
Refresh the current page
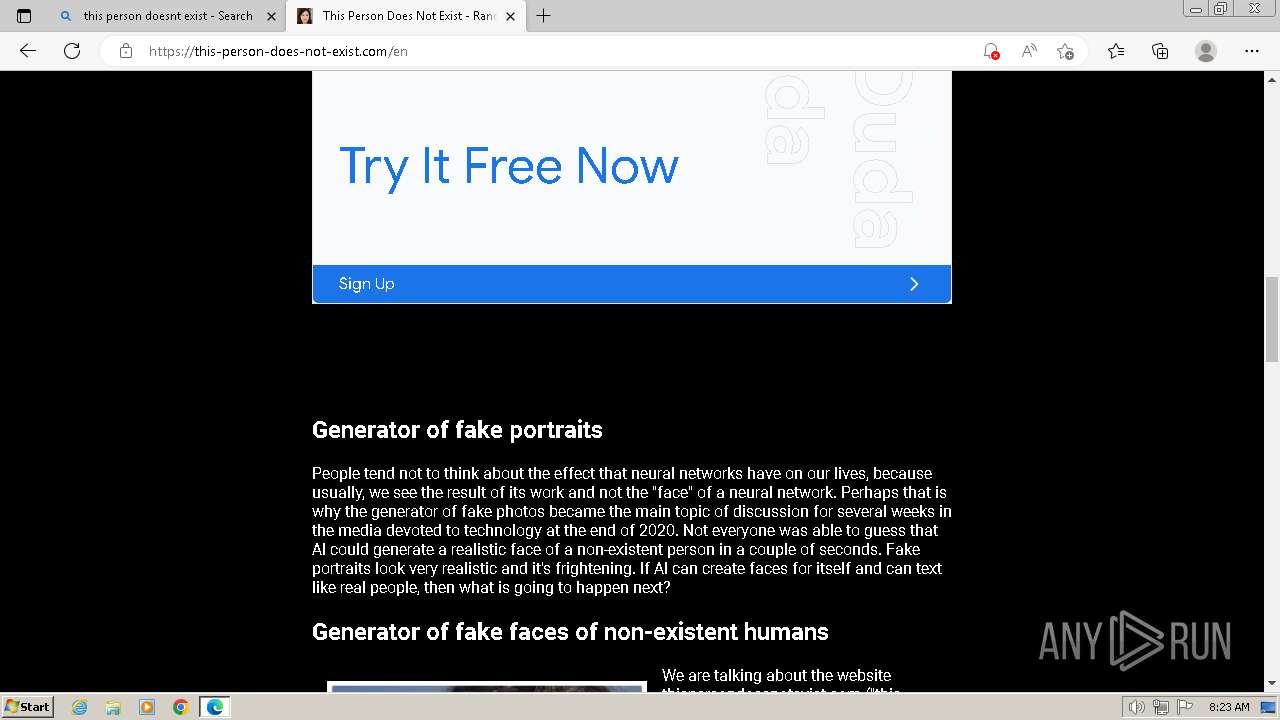coord(72,51)
